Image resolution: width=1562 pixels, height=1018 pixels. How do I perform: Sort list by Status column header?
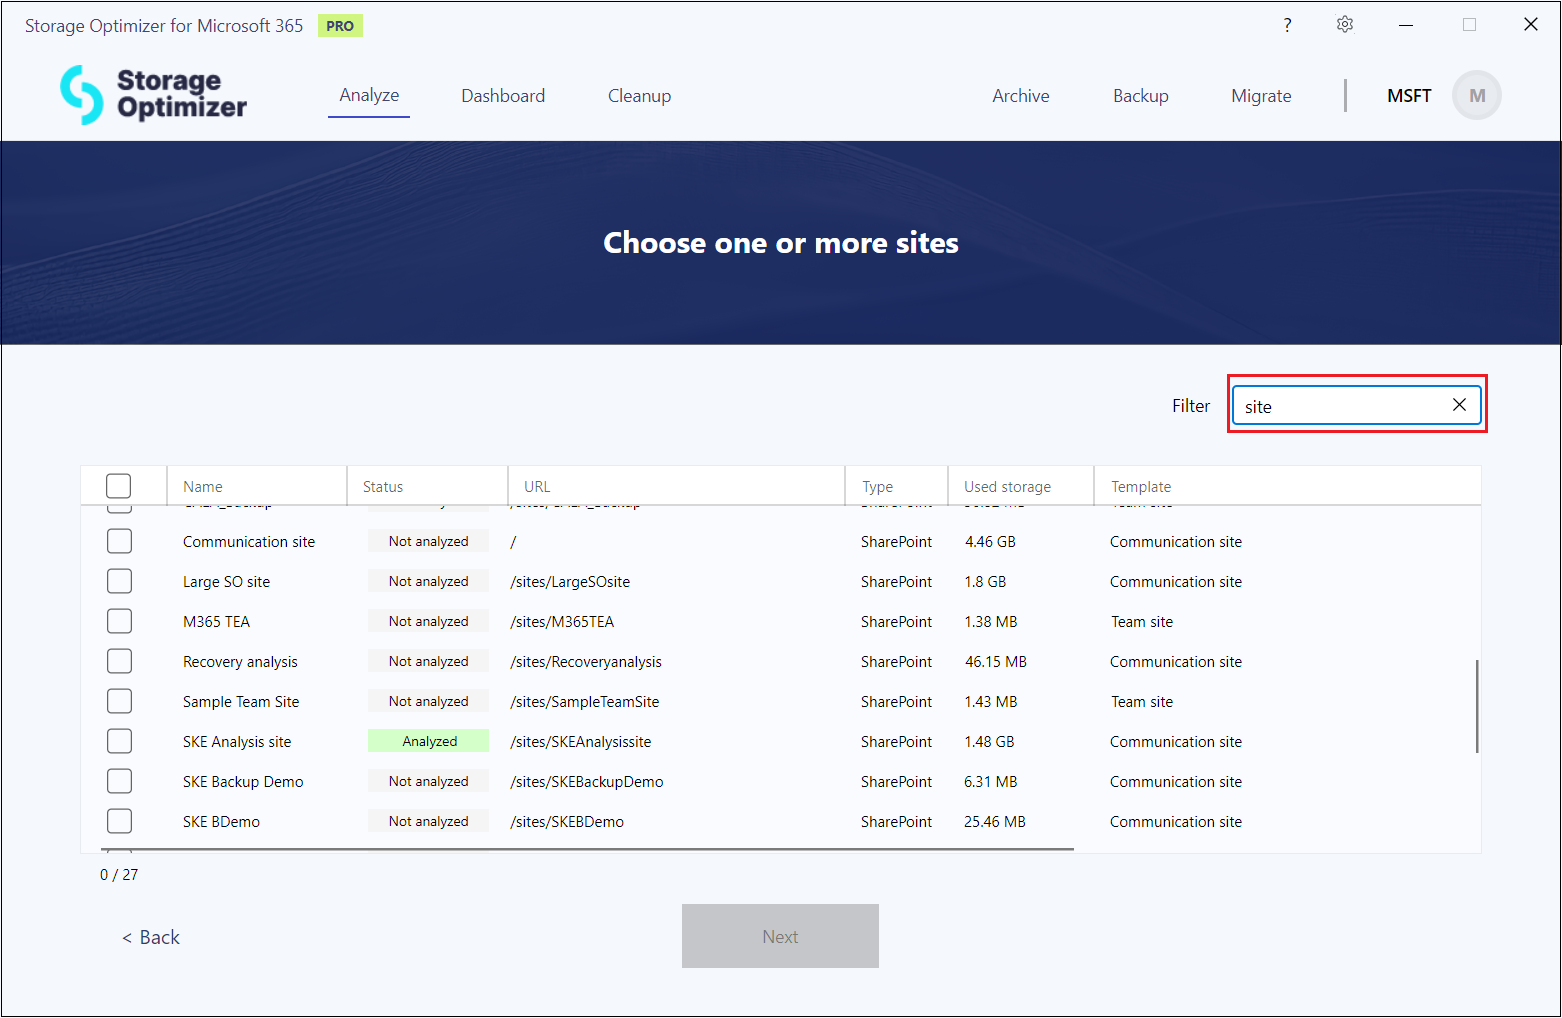pos(383,487)
